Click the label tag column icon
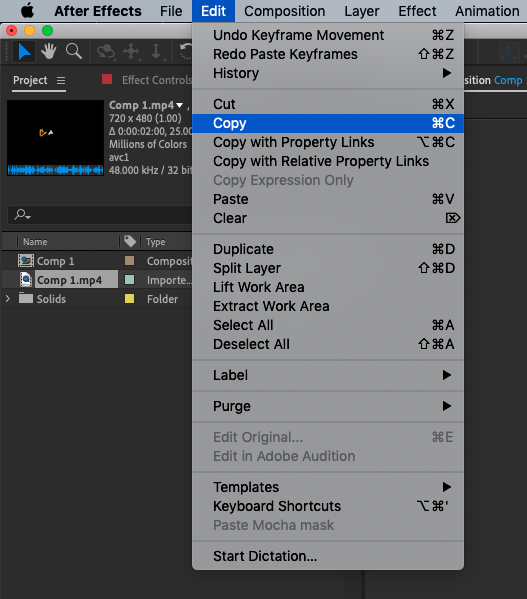The width and height of the screenshot is (527, 599). 130,241
